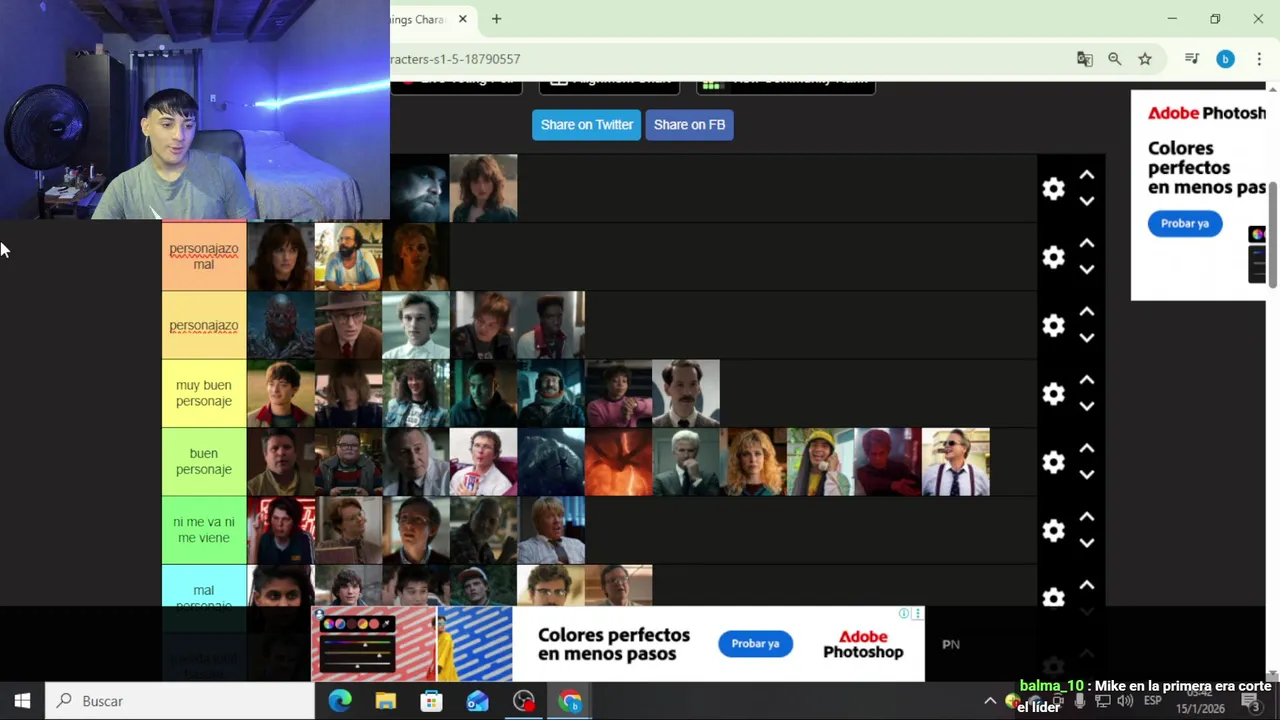
Task: Open Windows Start menu
Action: 22,701
